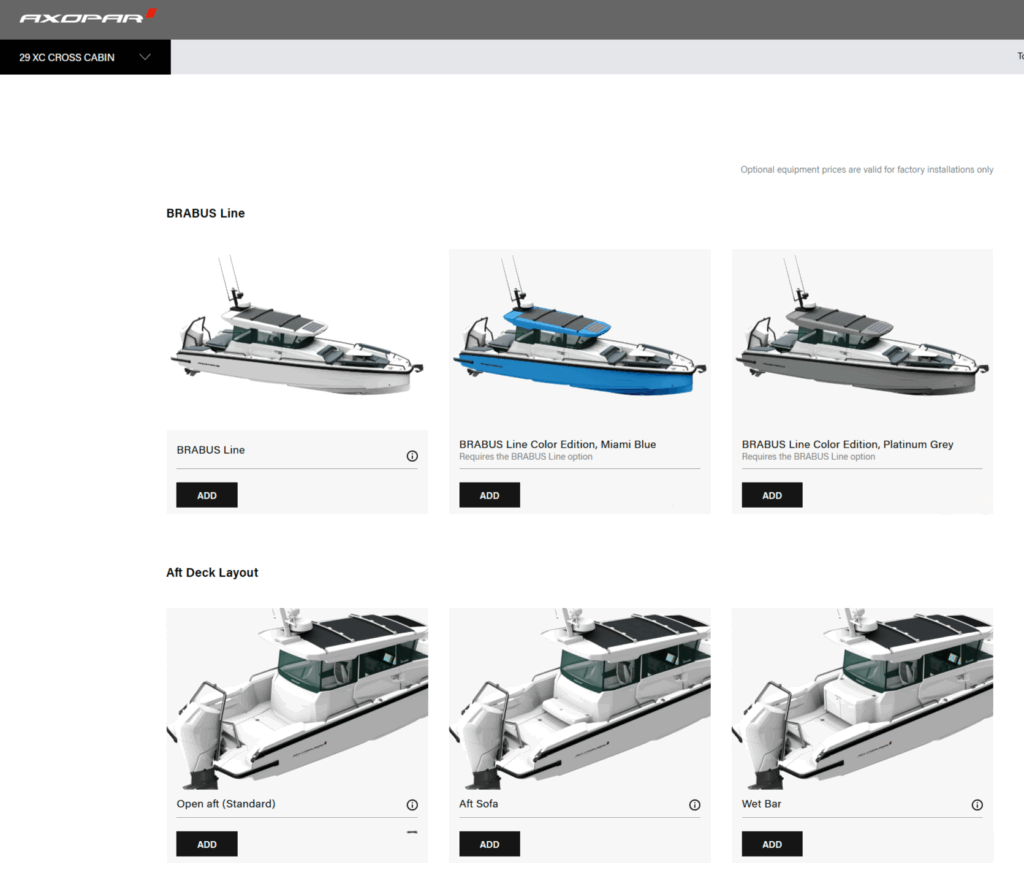Add the Aft Sofa layout
Viewport: 1024px width, 878px height.
coord(489,844)
